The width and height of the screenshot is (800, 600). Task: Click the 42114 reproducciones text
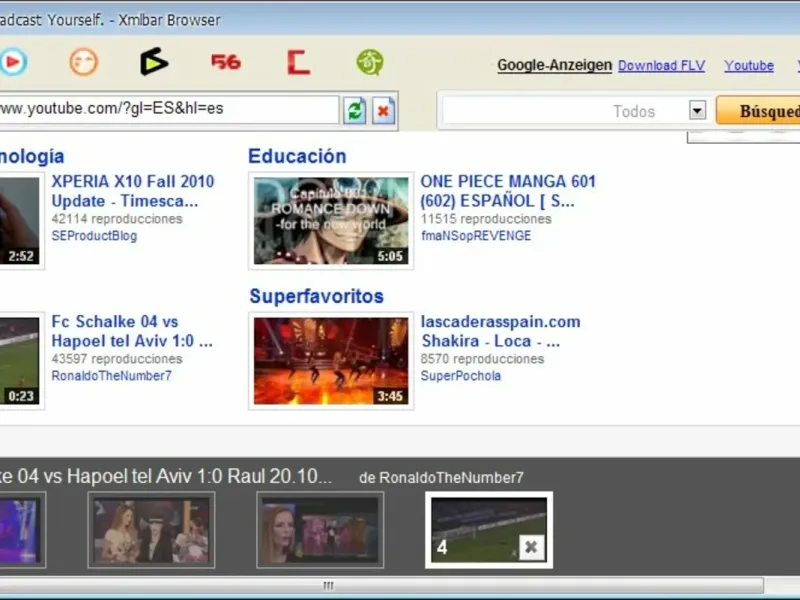pyautogui.click(x=117, y=219)
